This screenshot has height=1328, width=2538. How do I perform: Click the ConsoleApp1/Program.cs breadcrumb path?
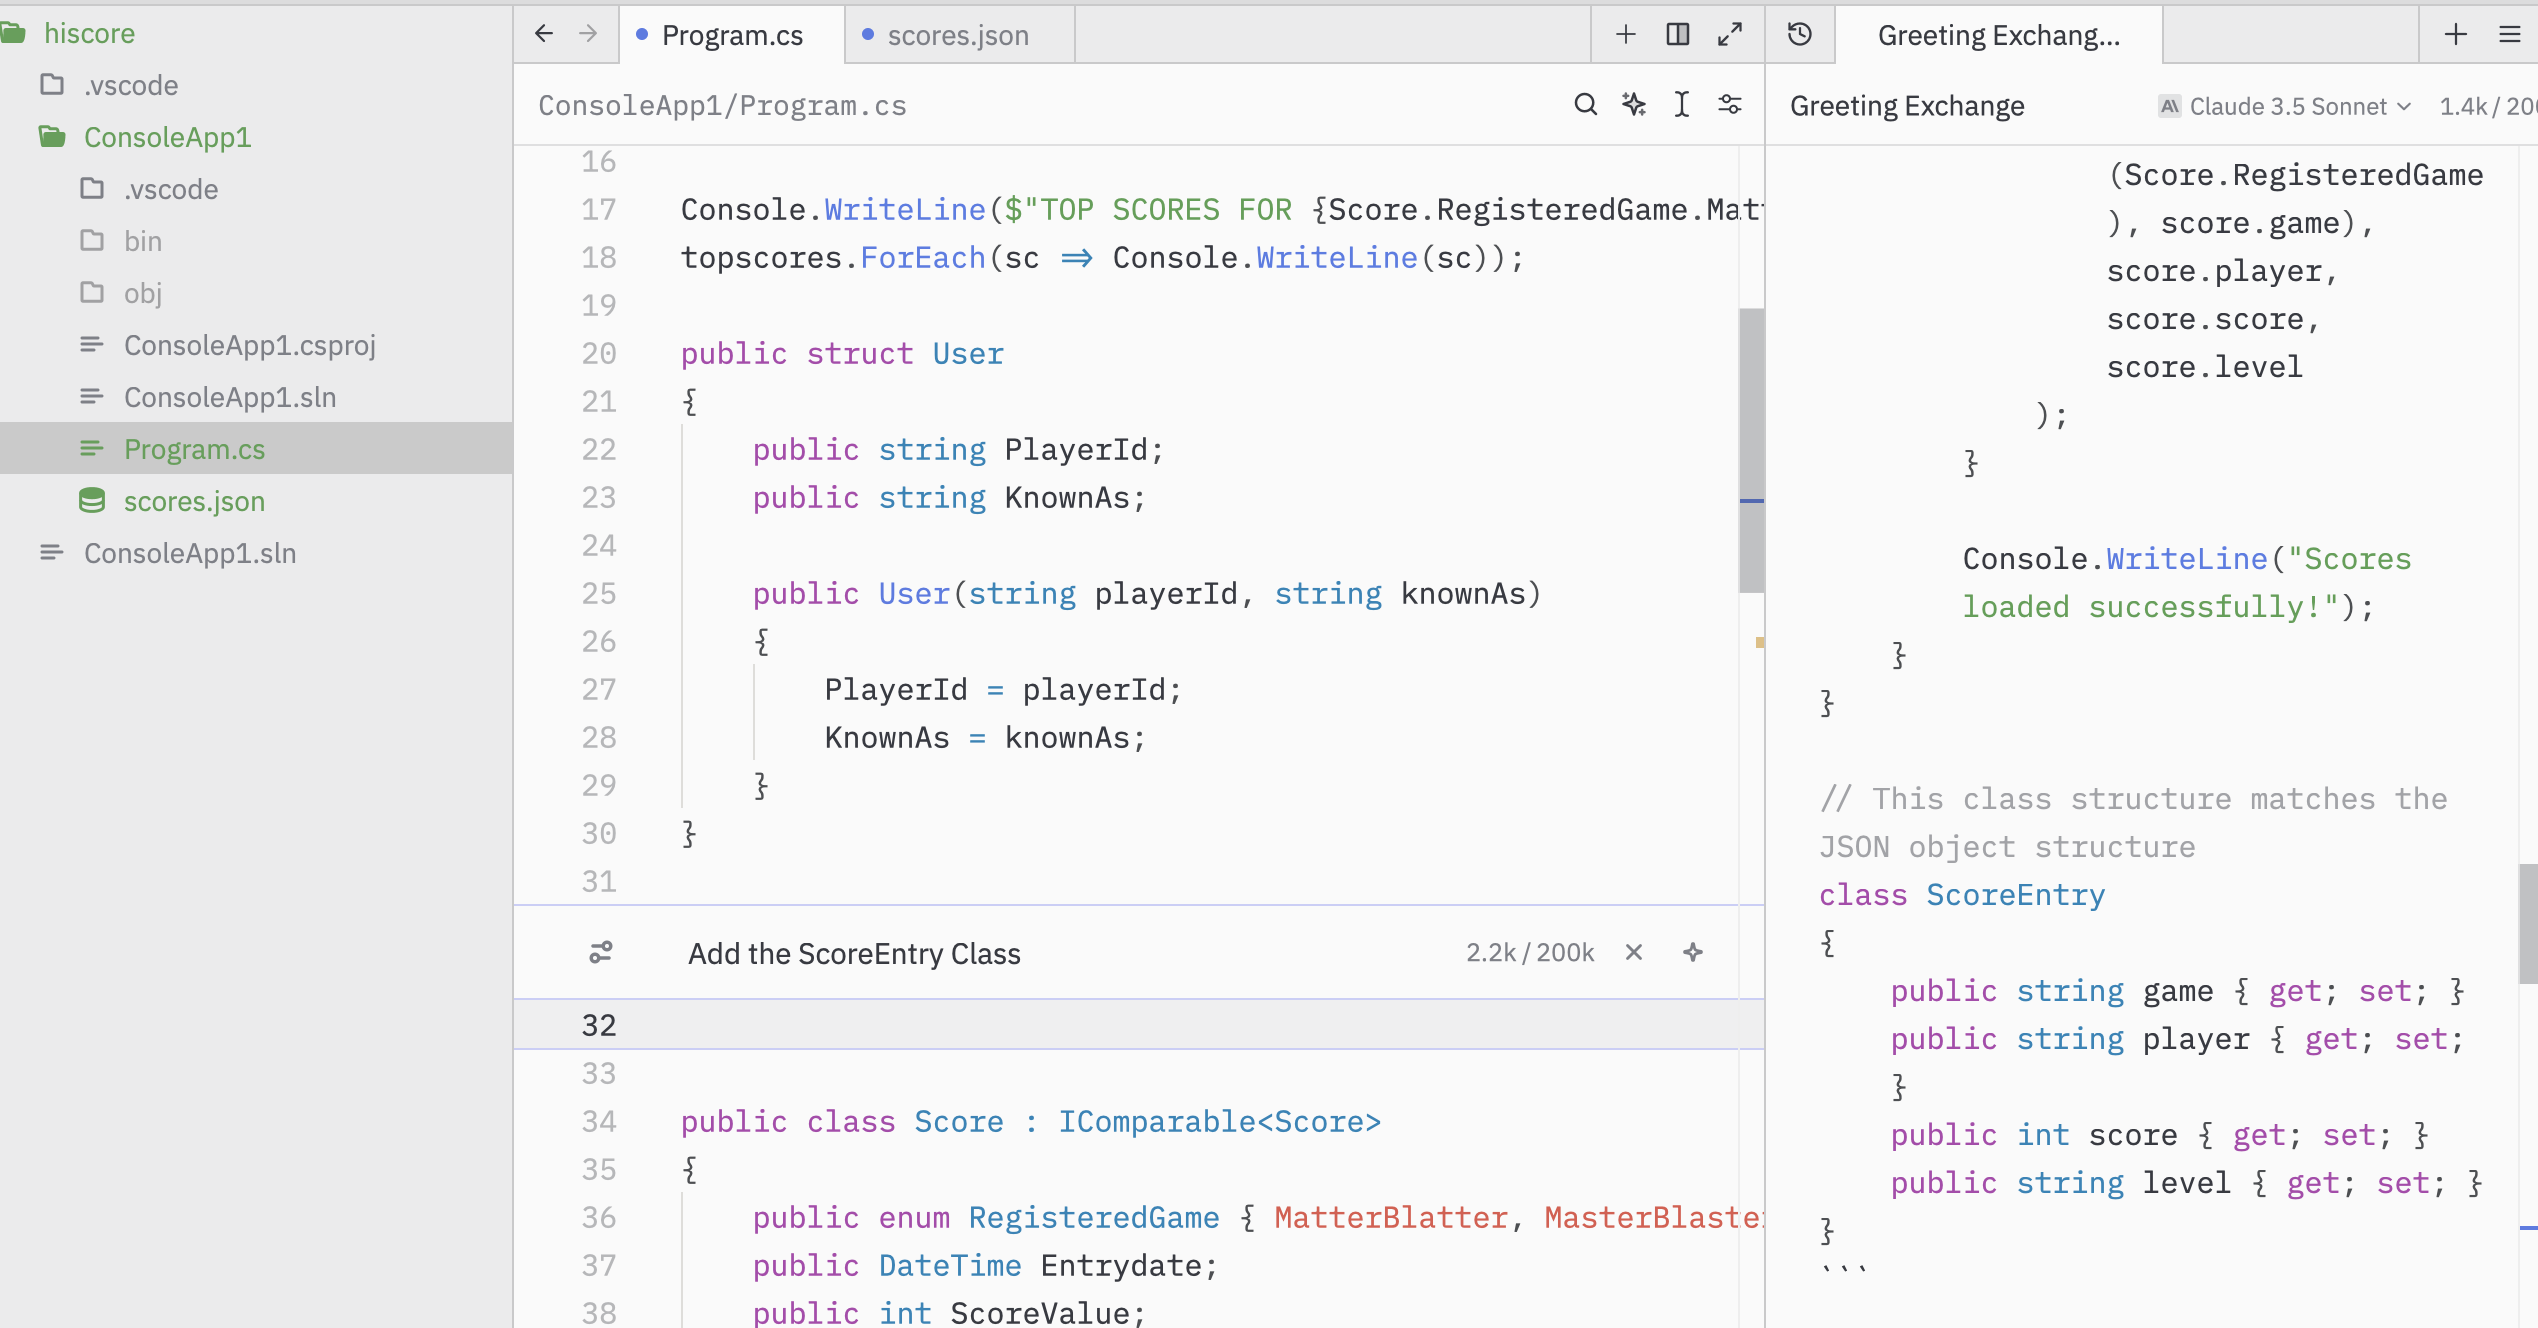pos(722,106)
